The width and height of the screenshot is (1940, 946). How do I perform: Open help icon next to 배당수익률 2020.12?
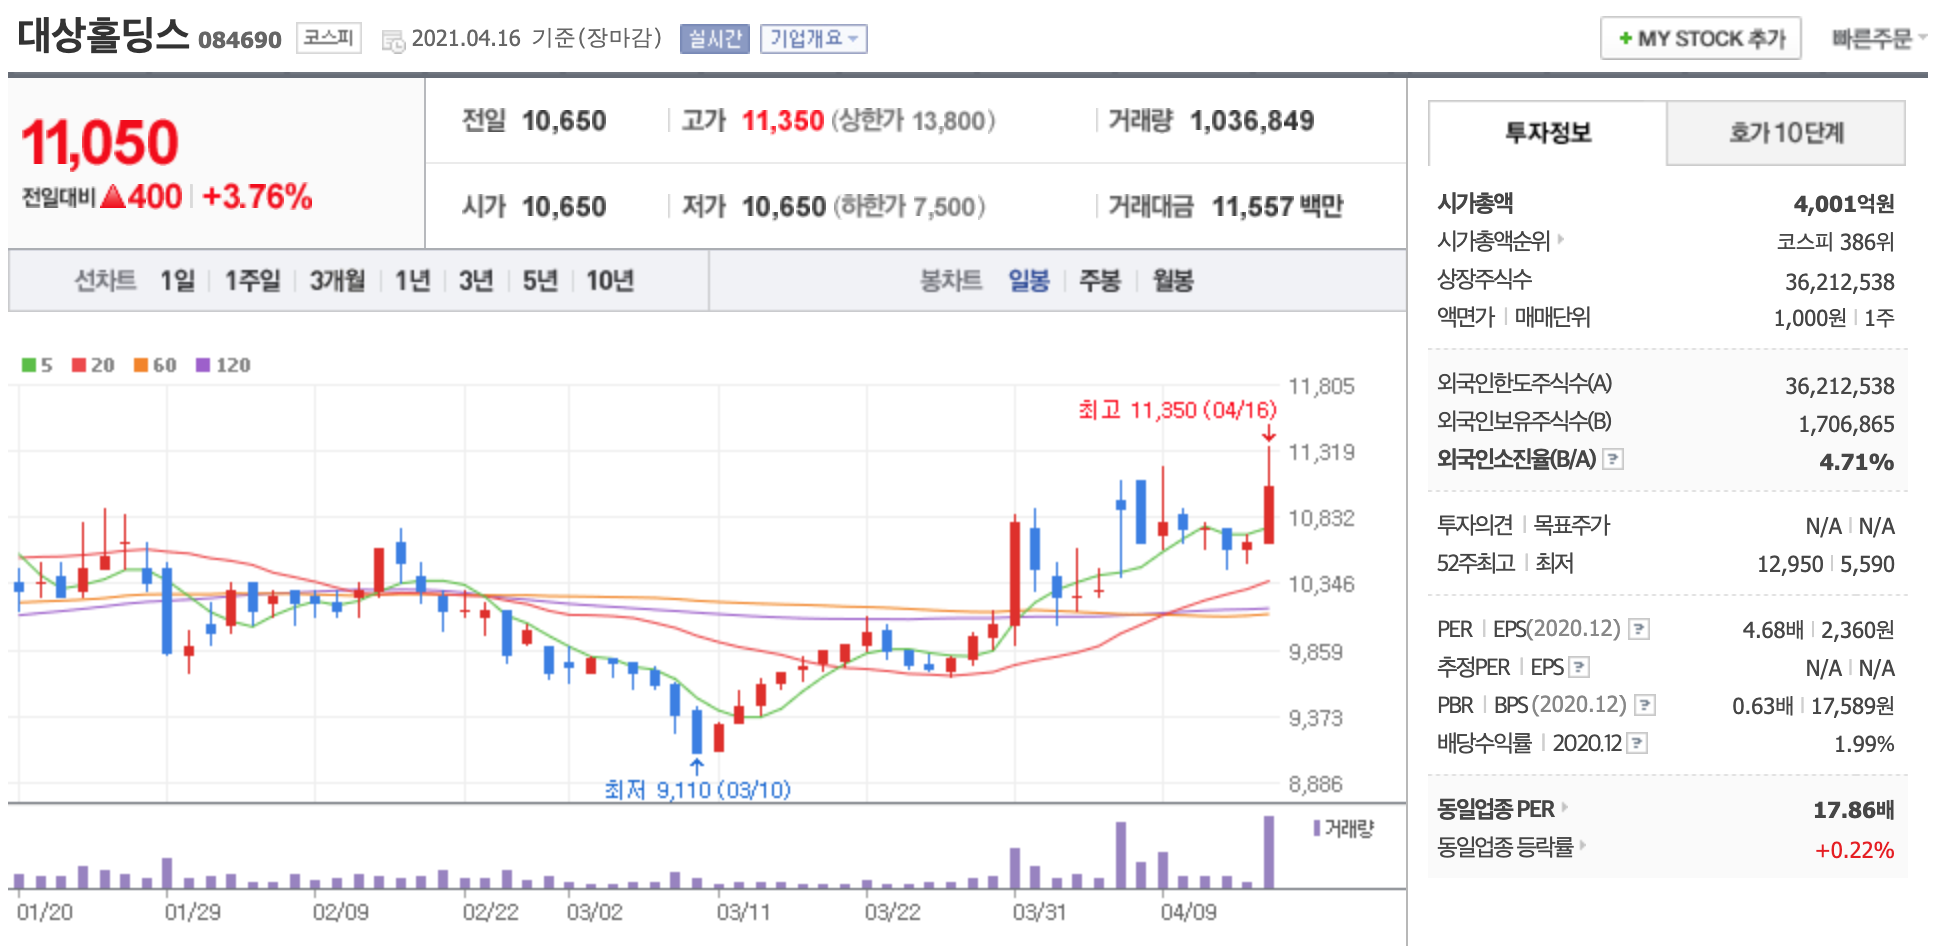(x=1637, y=743)
